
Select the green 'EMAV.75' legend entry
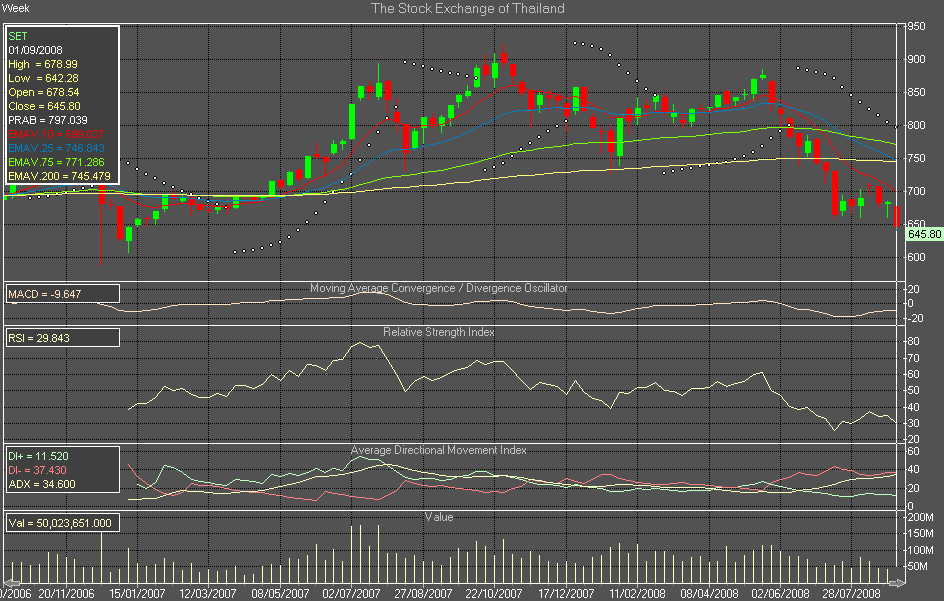coord(56,162)
